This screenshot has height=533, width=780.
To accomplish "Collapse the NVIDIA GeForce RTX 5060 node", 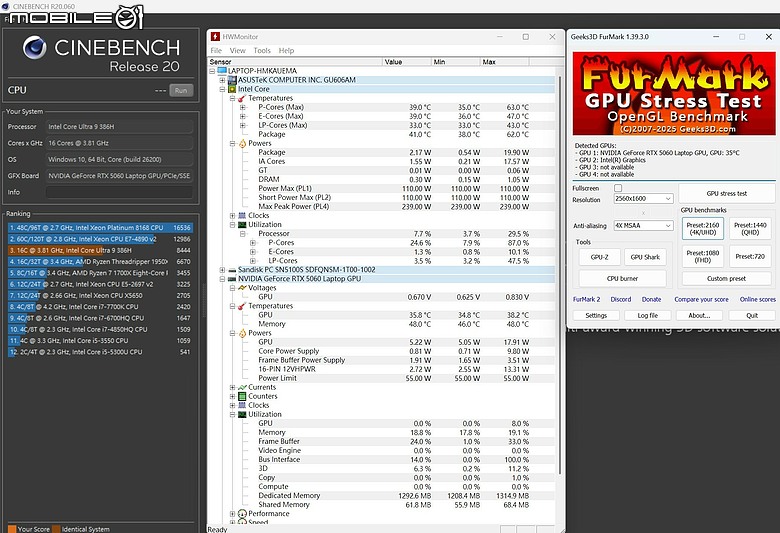I will pyautogui.click(x=222, y=279).
